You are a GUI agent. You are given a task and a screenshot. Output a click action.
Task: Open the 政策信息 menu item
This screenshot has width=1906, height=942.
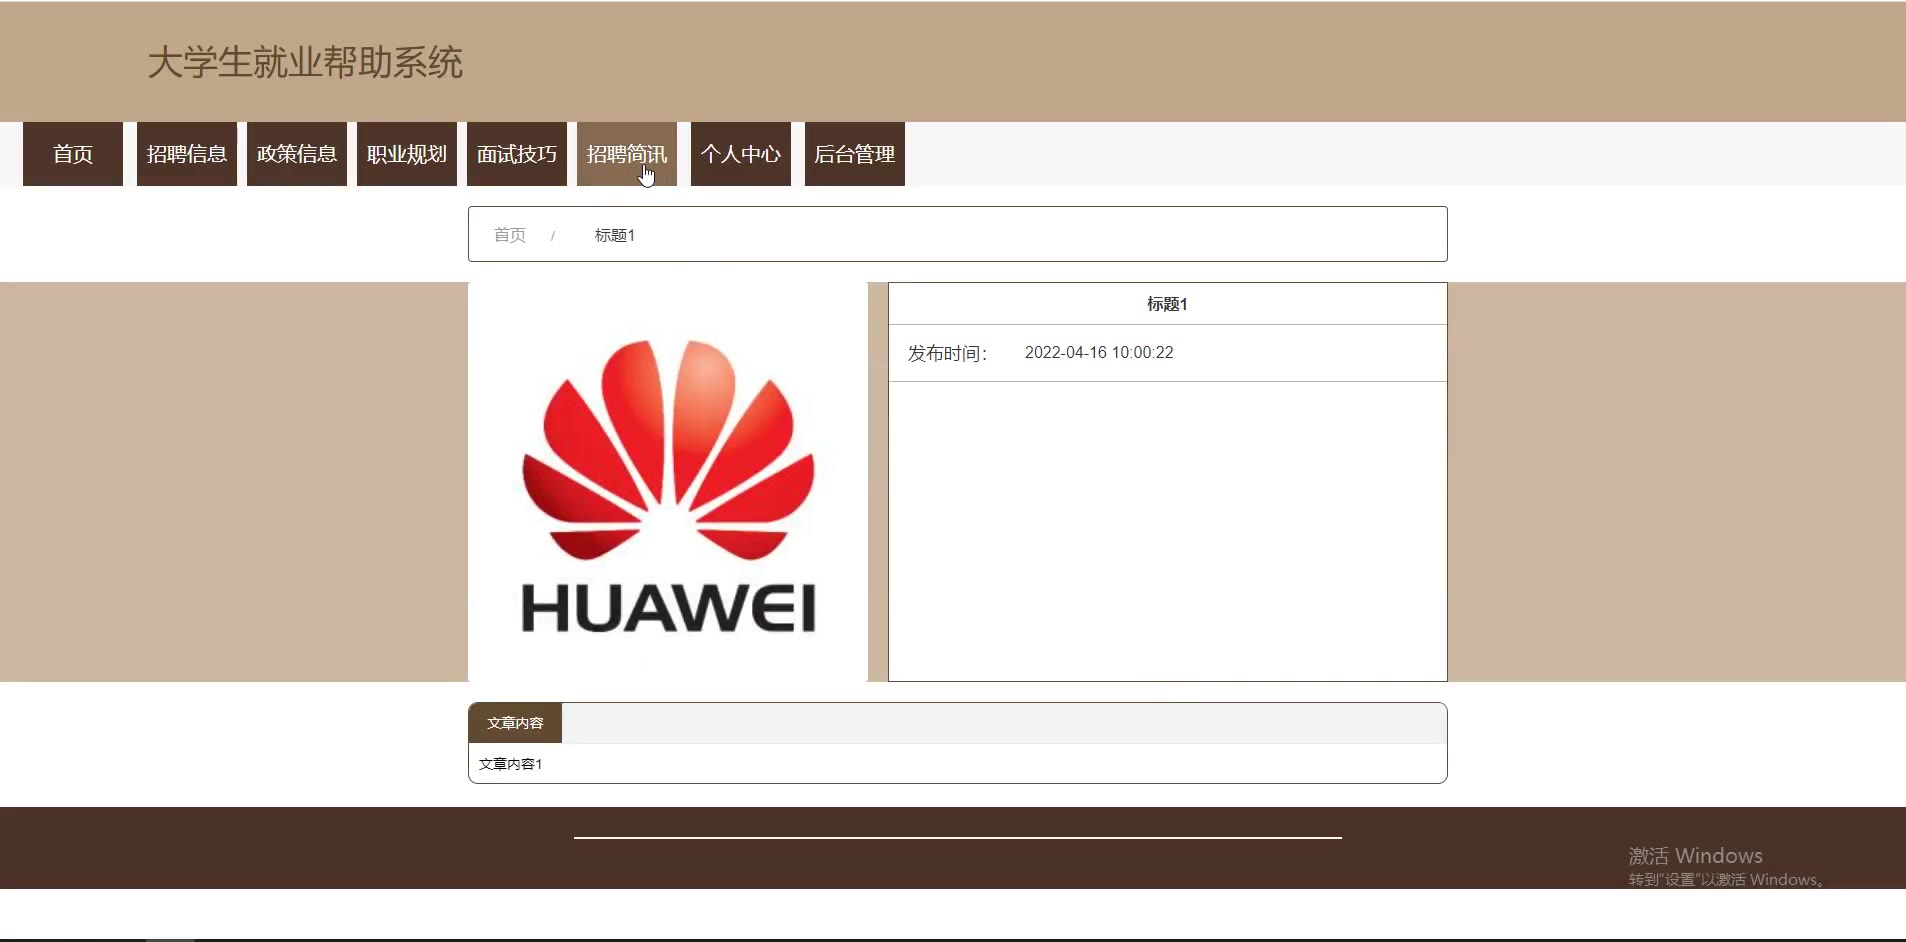click(x=297, y=154)
